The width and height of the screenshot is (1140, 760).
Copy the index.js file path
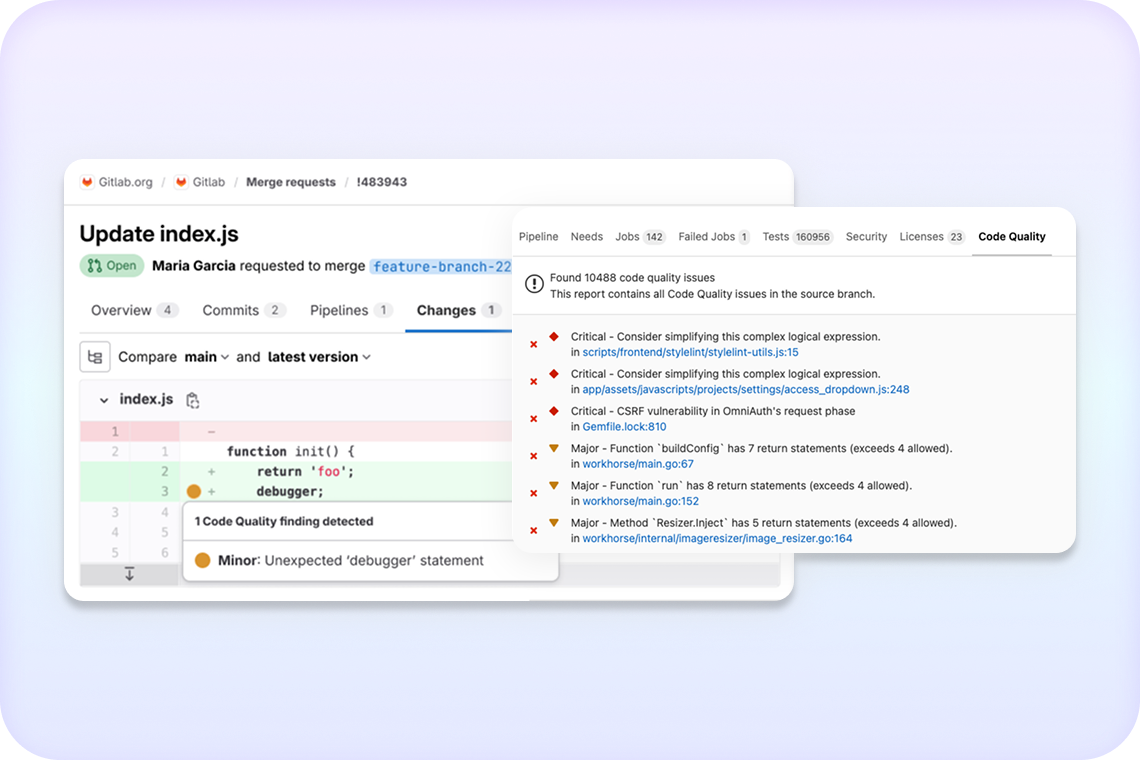[x=193, y=400]
